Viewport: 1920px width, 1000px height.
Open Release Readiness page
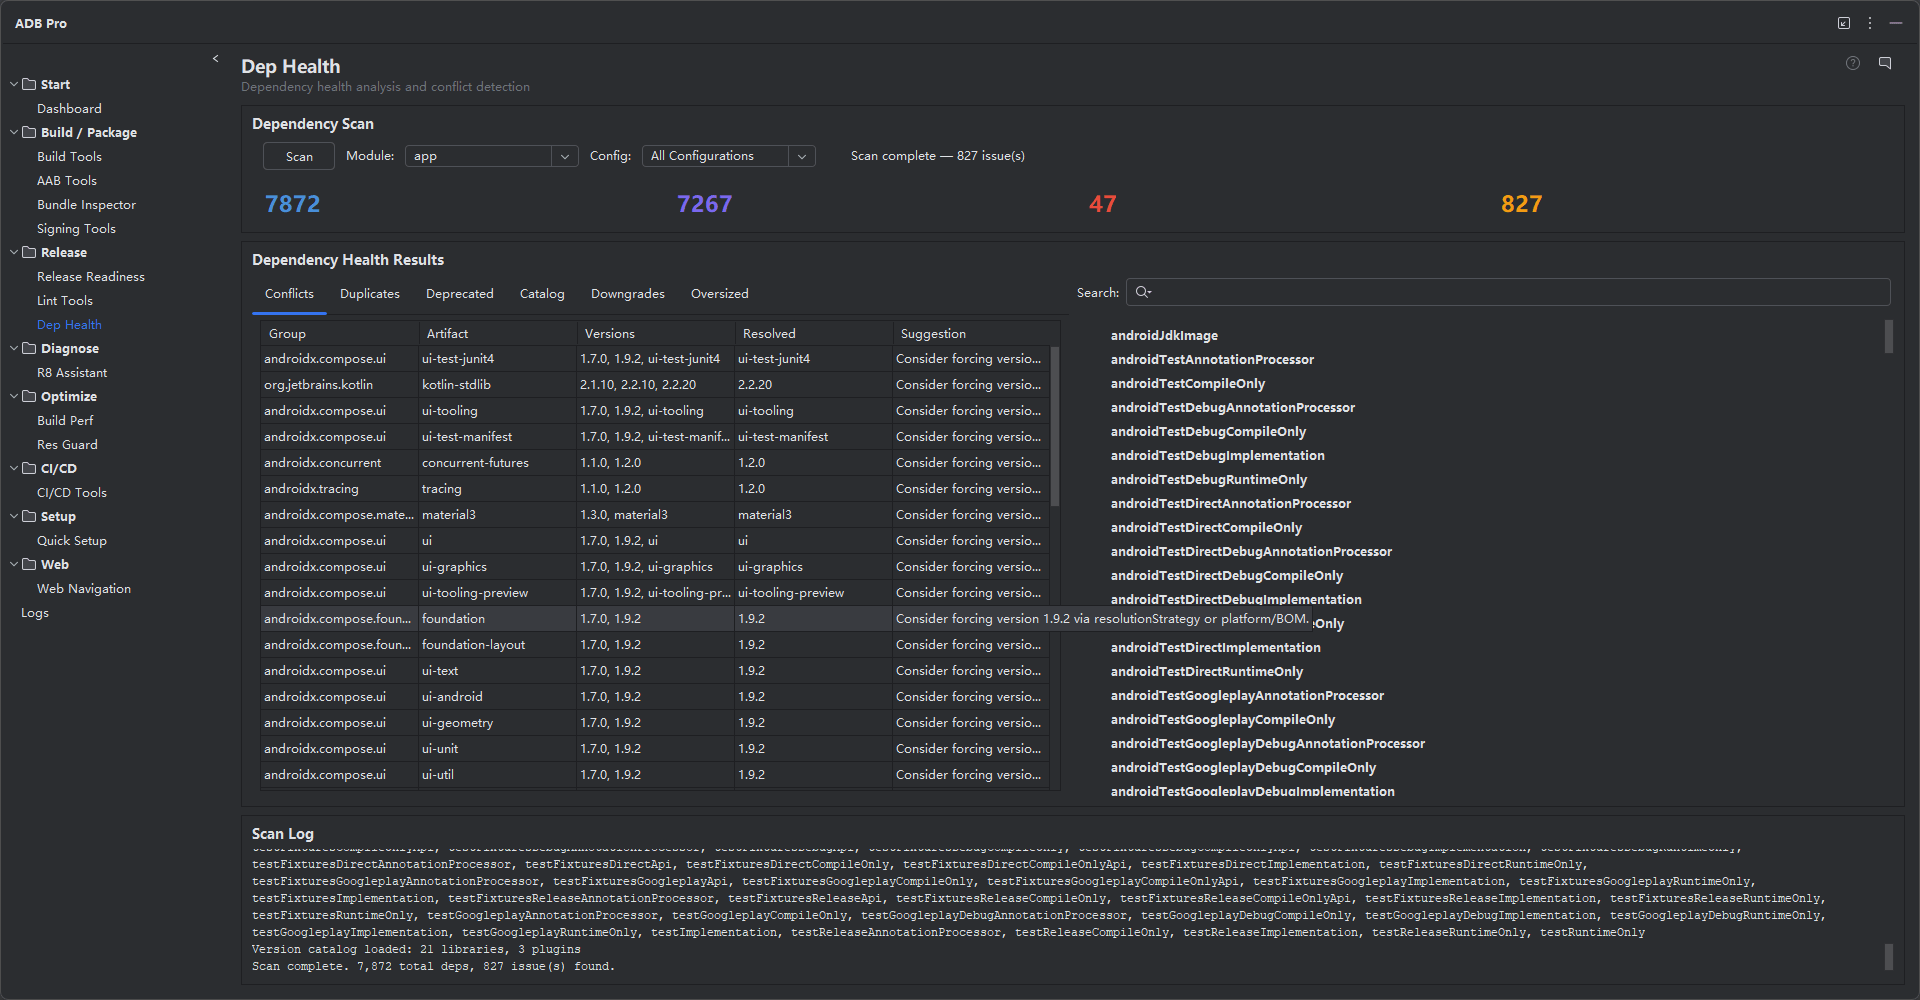91,276
